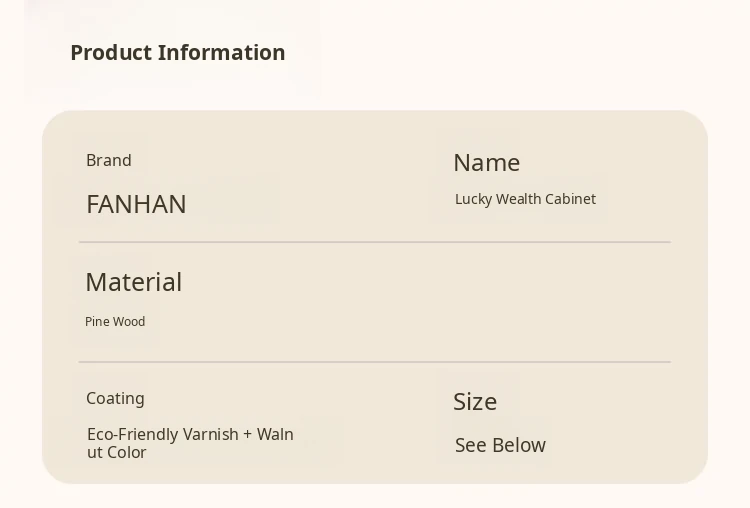Click the Size label
This screenshot has height=508, width=750.
(475, 401)
